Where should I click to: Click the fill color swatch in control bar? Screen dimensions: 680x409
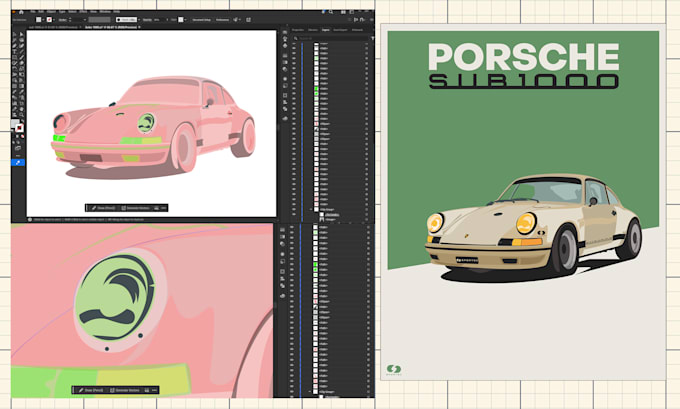click(39, 20)
